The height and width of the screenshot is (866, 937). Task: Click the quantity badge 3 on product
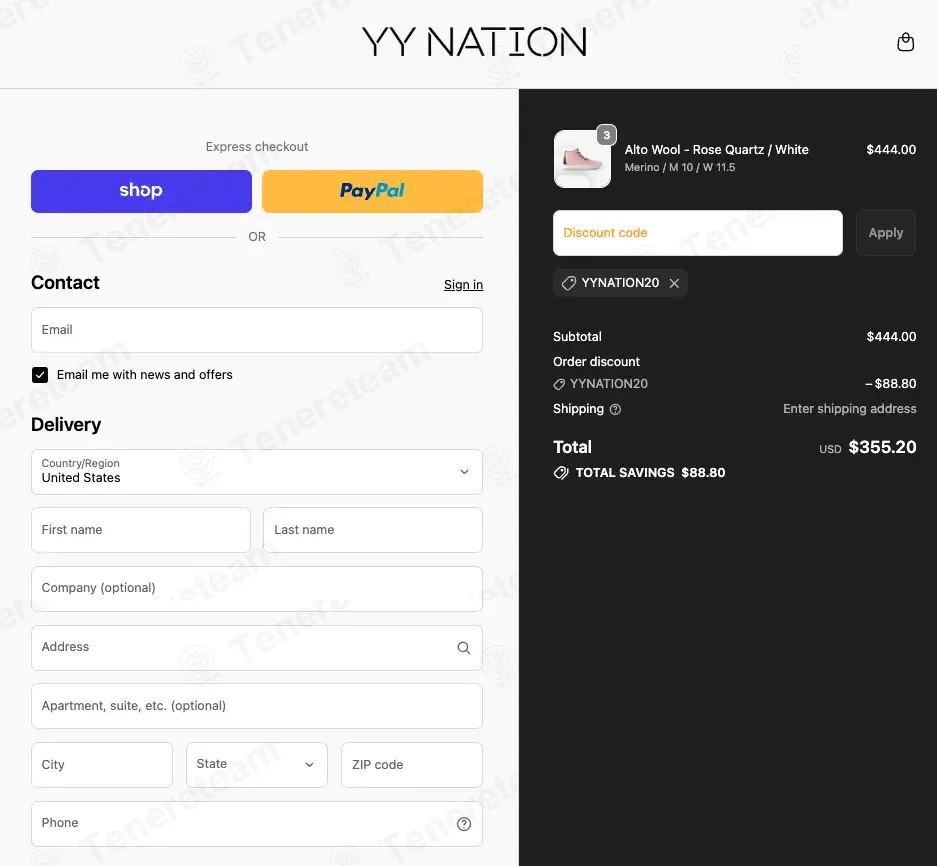tap(607, 135)
